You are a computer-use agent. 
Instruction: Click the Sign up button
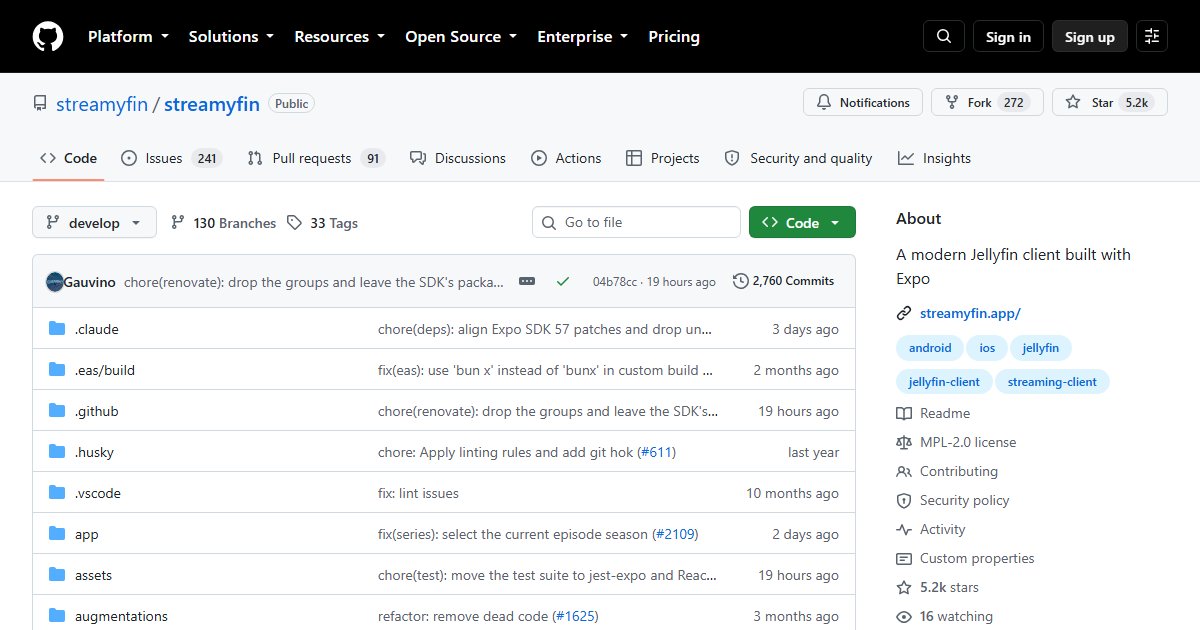tap(1090, 37)
